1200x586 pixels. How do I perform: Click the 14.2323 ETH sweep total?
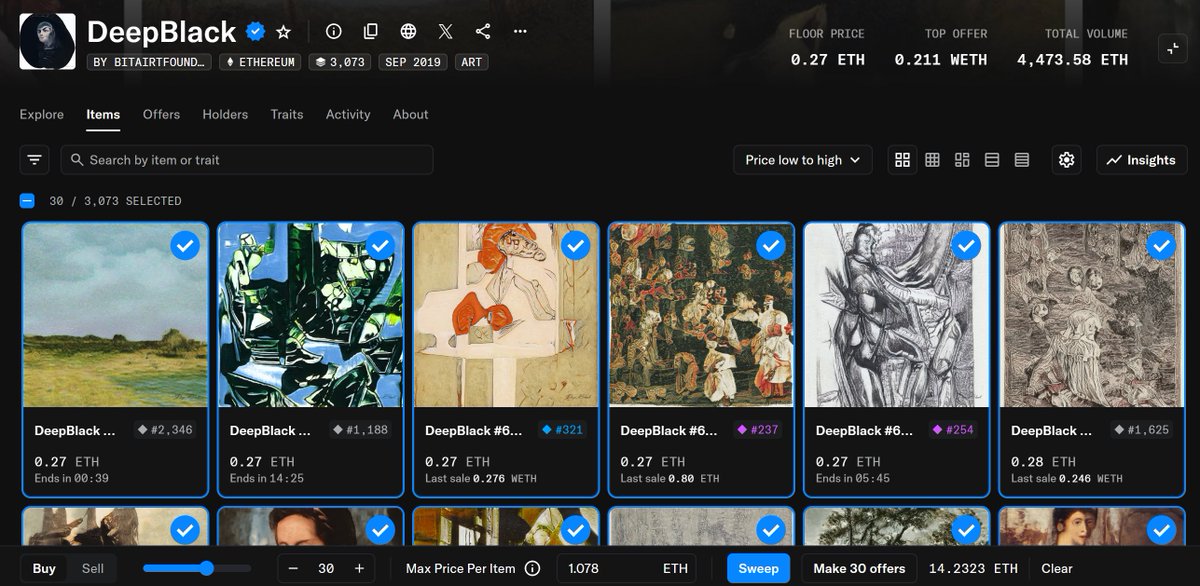973,568
